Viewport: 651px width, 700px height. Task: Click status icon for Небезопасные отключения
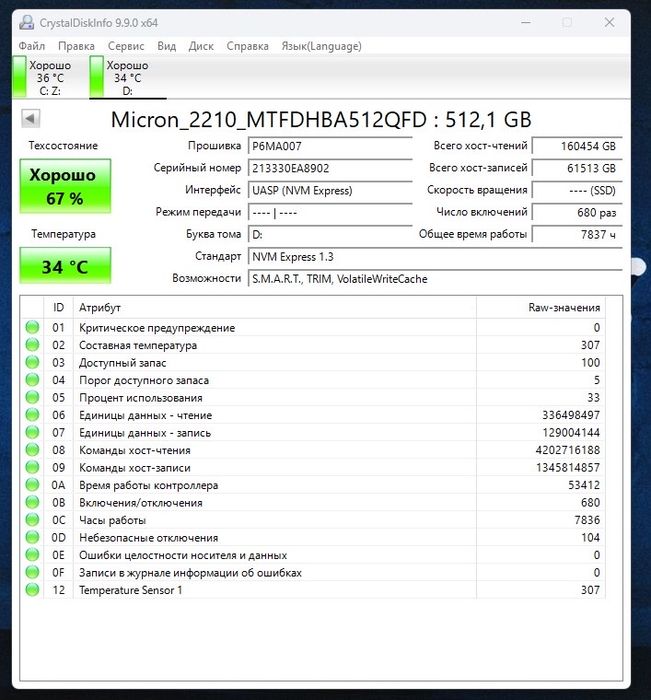pos(32,537)
